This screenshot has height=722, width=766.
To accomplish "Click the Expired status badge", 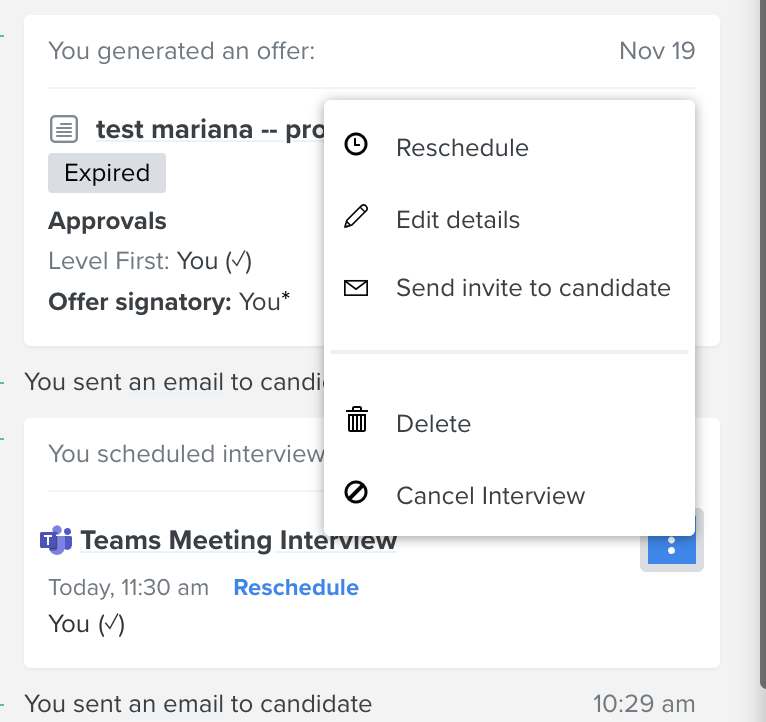I will pos(107,173).
